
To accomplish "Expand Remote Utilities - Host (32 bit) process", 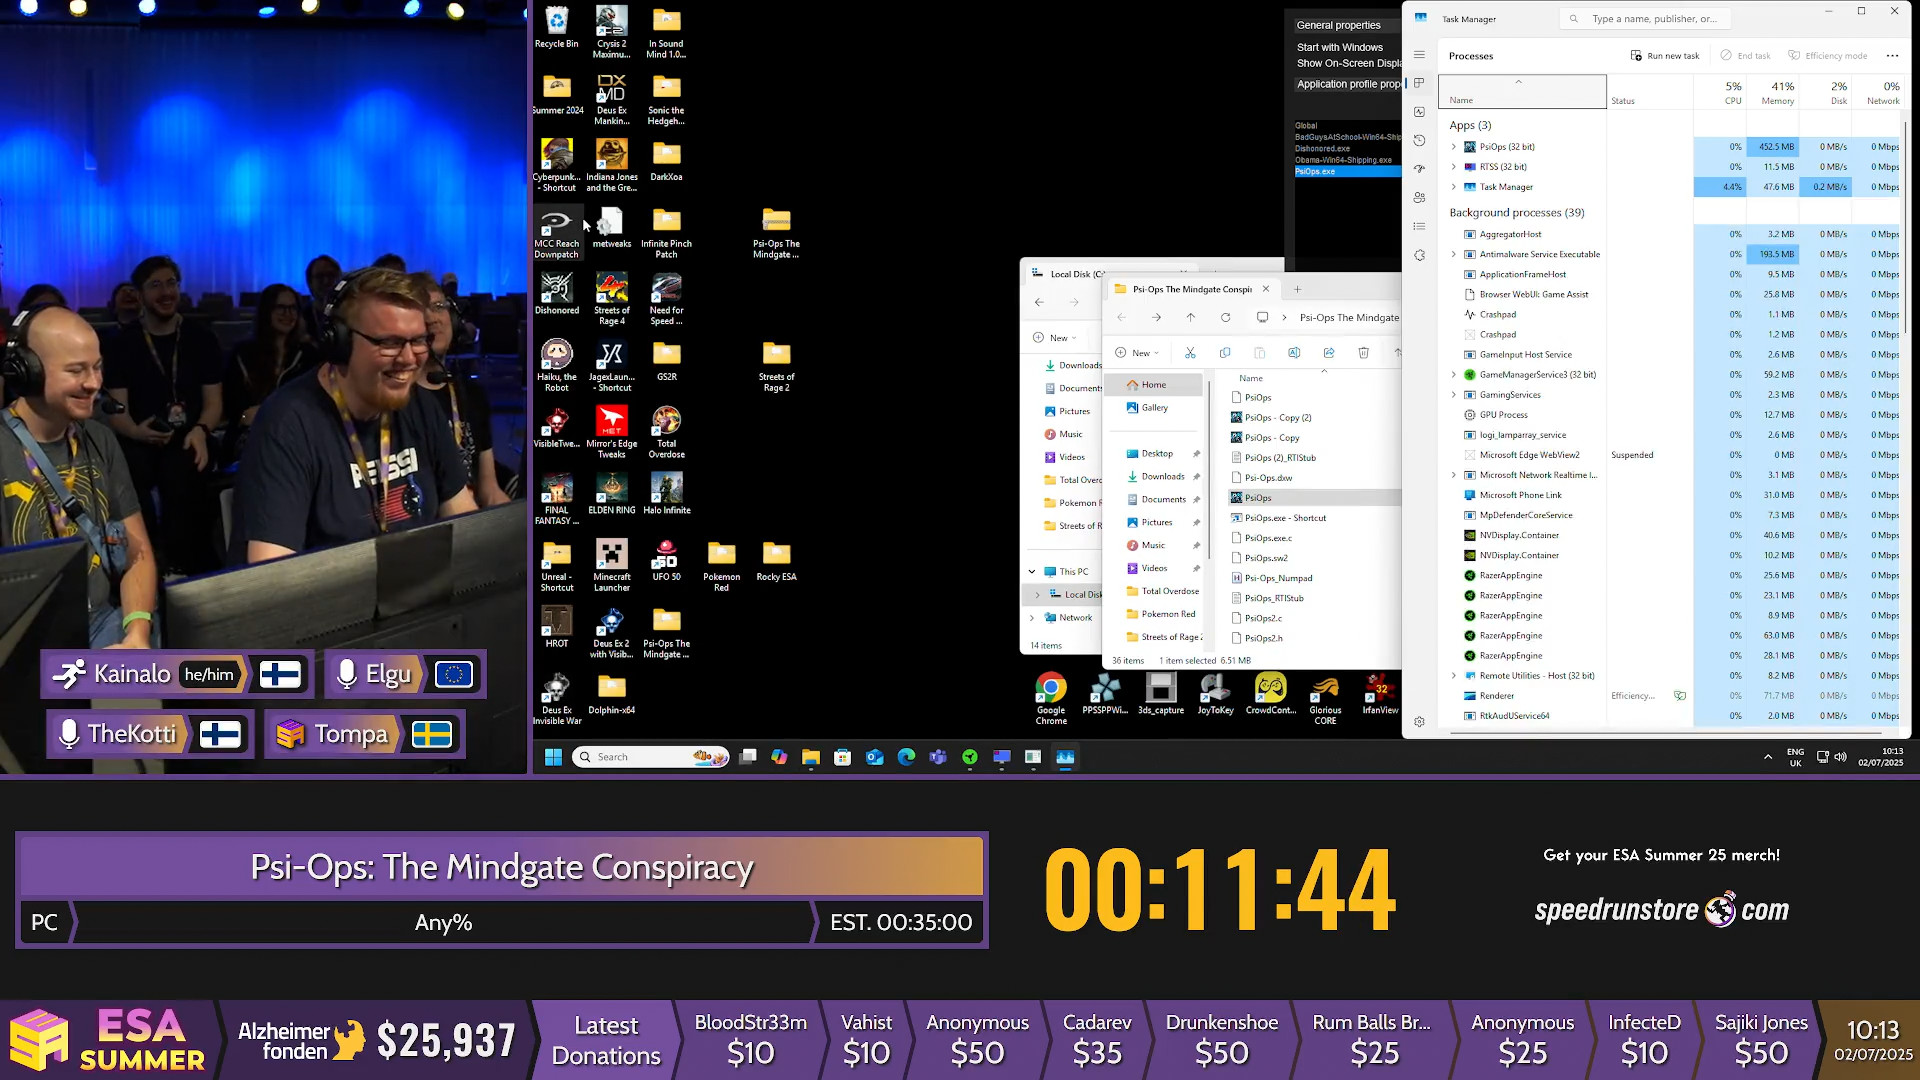I will tap(1454, 676).
